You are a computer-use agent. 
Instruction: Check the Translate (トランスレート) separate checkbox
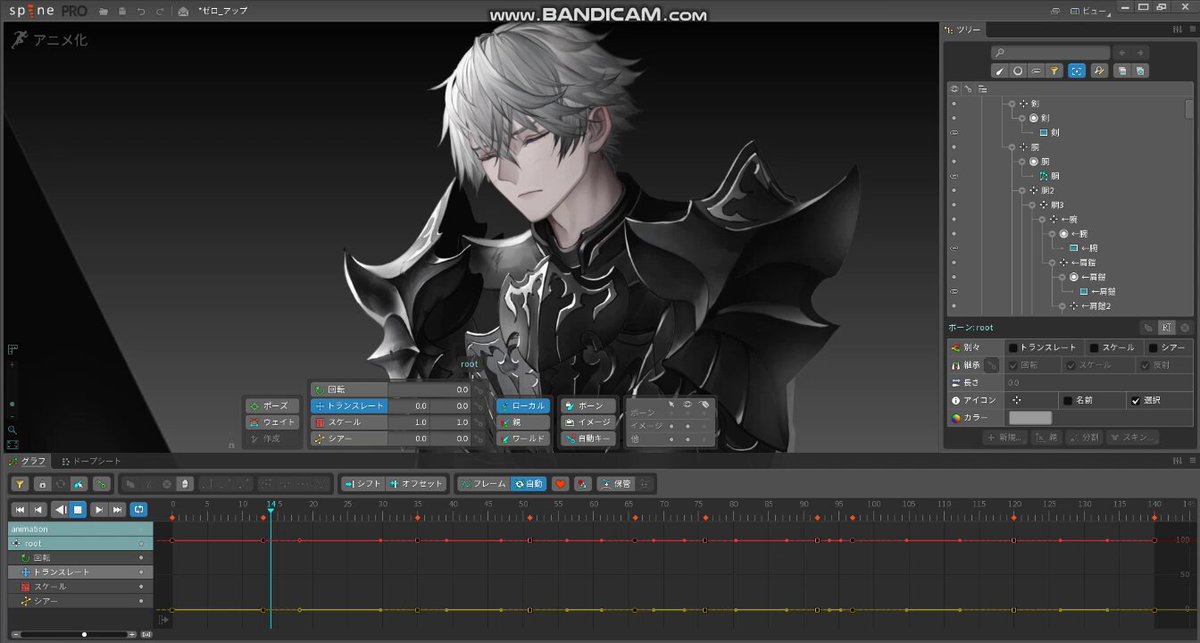[x=1013, y=348]
